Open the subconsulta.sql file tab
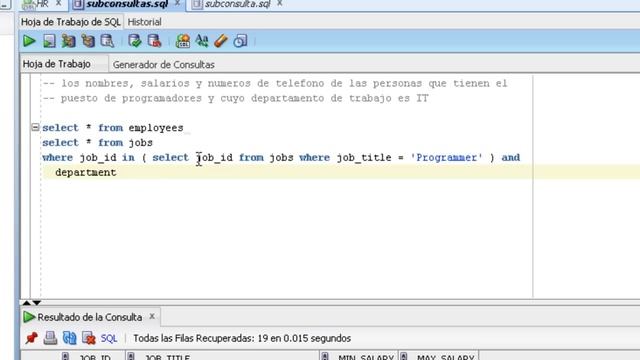 tap(238, 4)
